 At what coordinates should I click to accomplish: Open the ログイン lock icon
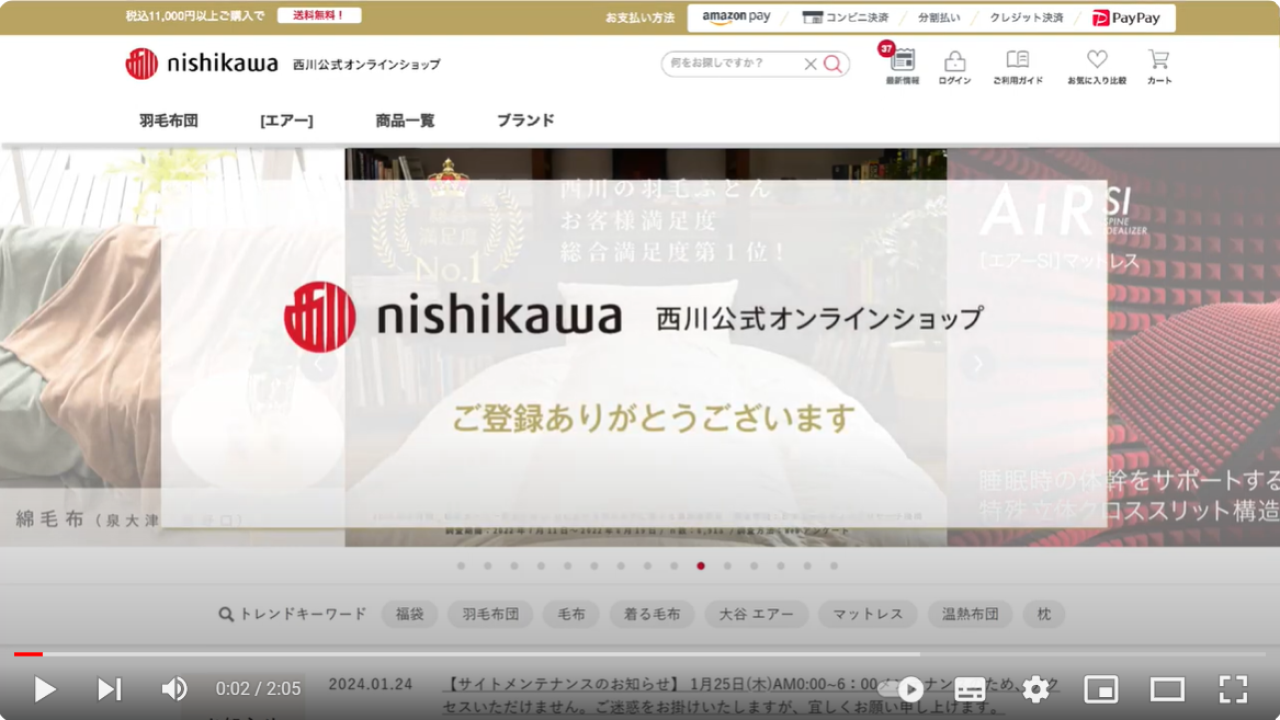coord(955,67)
